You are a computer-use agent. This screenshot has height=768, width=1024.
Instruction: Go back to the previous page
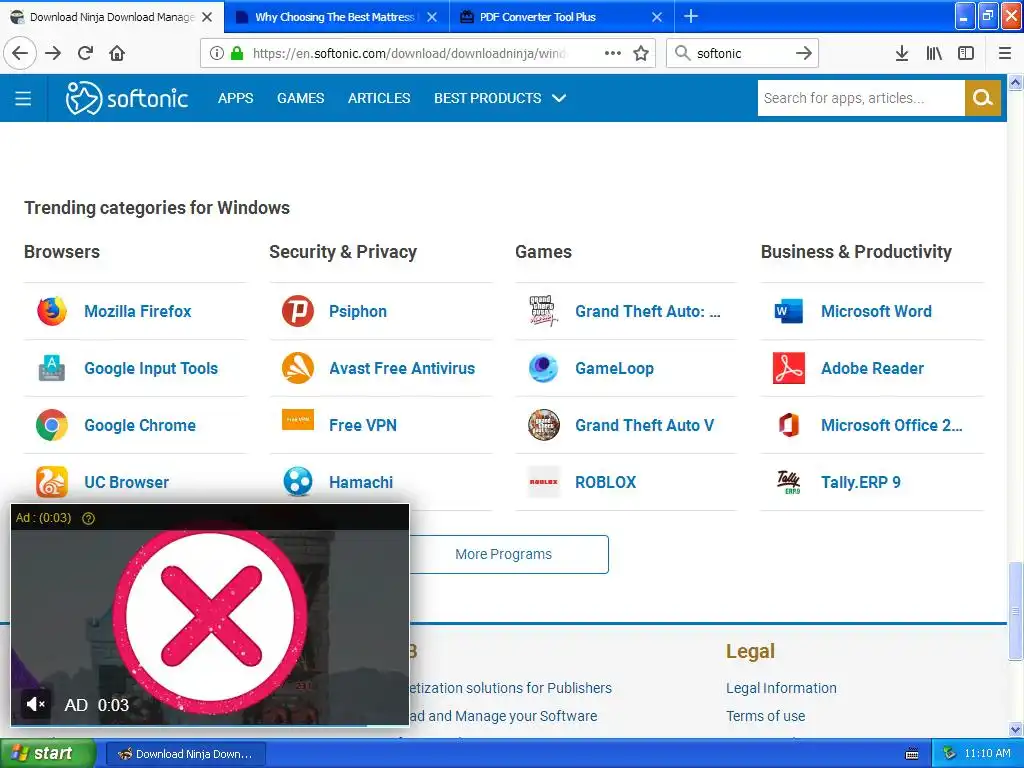coord(20,53)
